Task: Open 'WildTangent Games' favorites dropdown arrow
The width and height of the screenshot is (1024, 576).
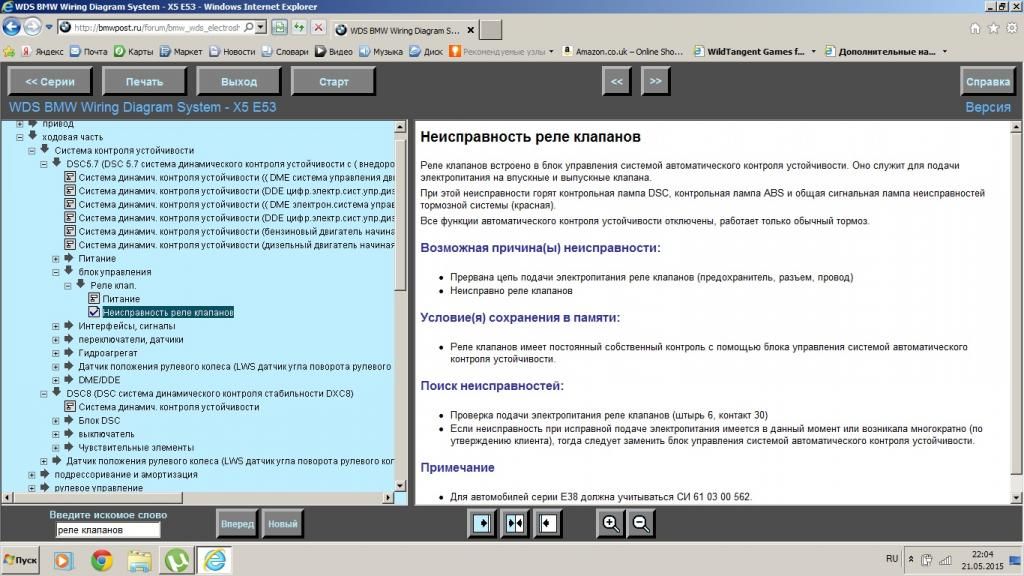Action: tap(814, 52)
